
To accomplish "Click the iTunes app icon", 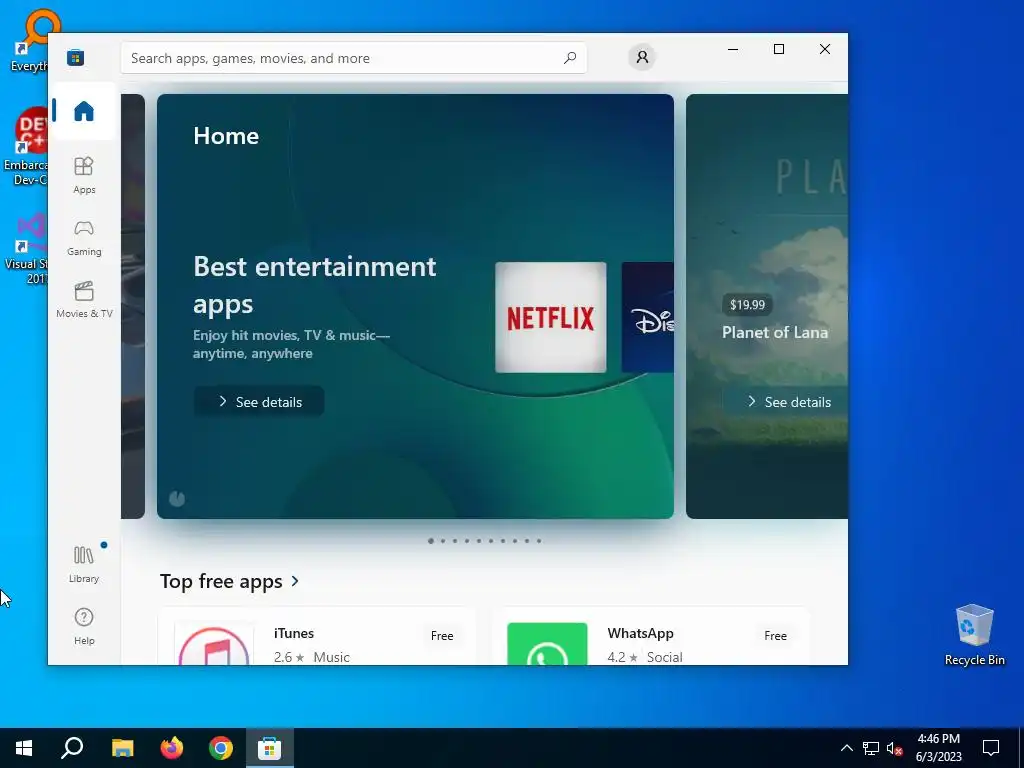I will [x=214, y=644].
